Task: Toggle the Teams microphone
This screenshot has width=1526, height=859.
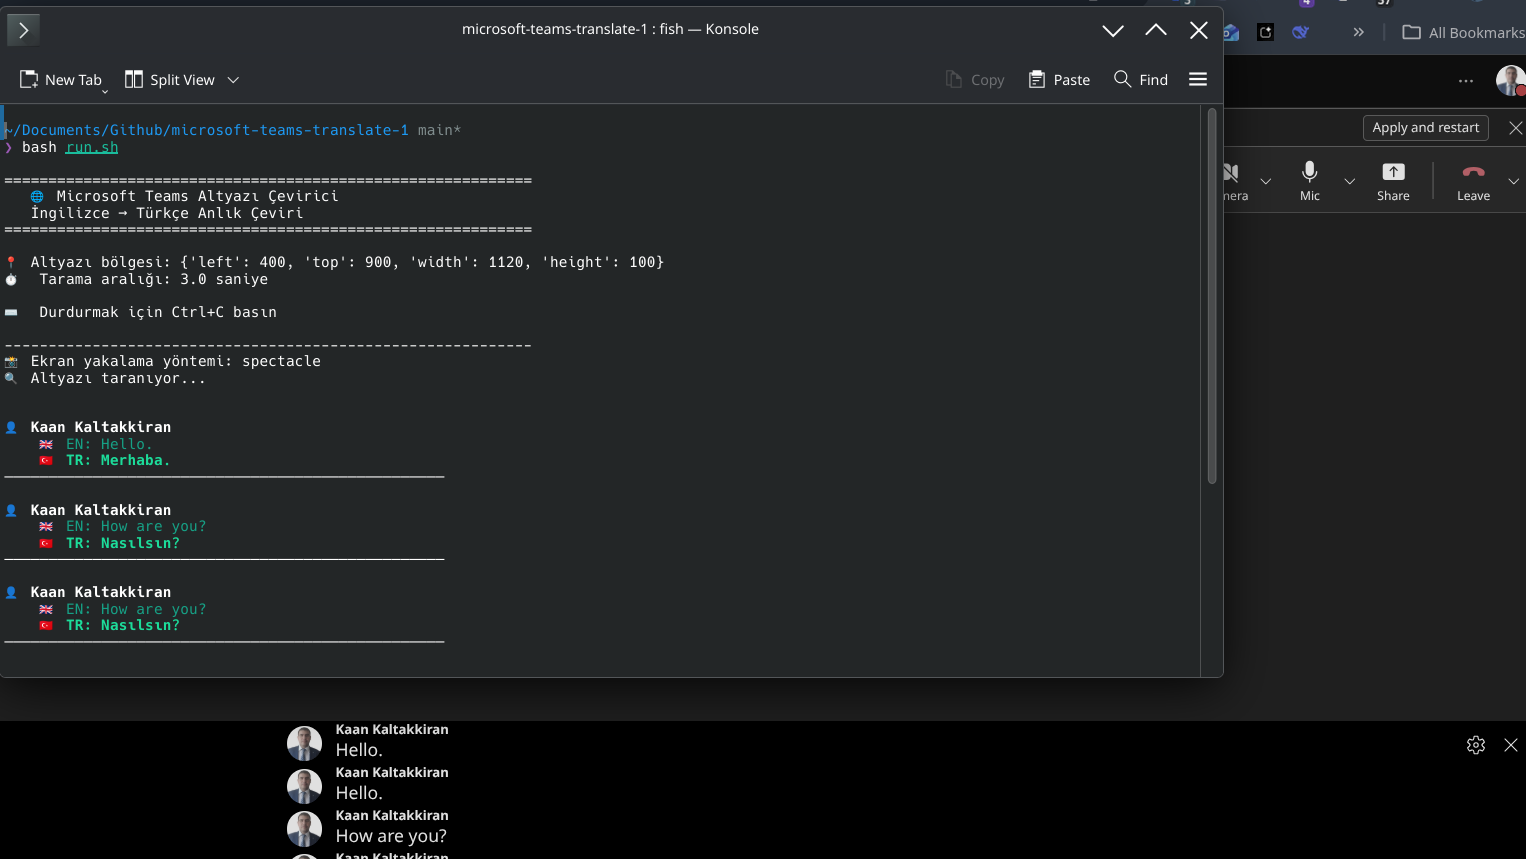Action: click(x=1310, y=181)
